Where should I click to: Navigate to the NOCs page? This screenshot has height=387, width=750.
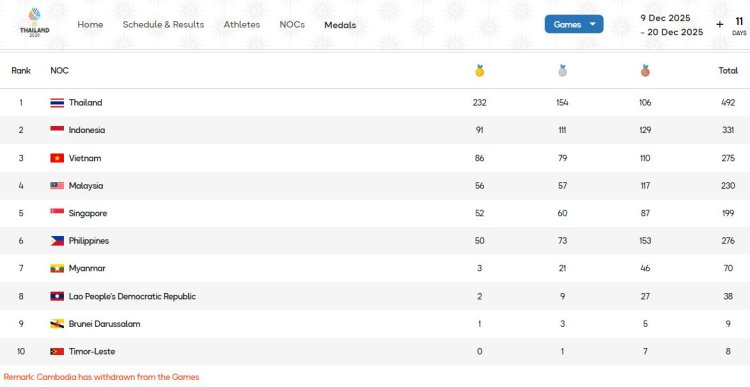click(x=292, y=24)
